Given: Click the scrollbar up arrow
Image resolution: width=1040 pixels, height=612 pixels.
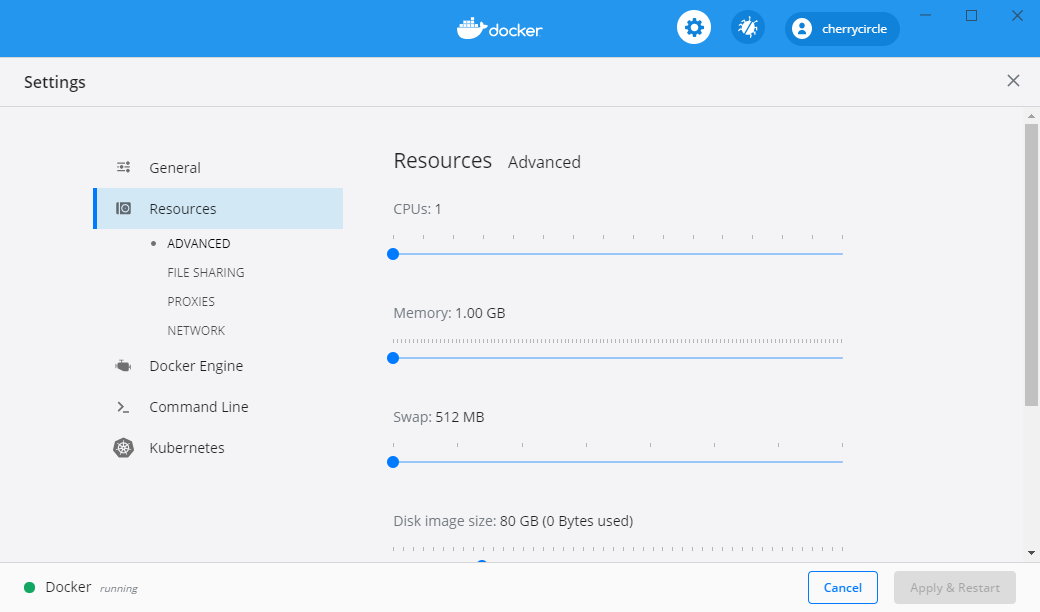Looking at the screenshot, I should [1031, 116].
